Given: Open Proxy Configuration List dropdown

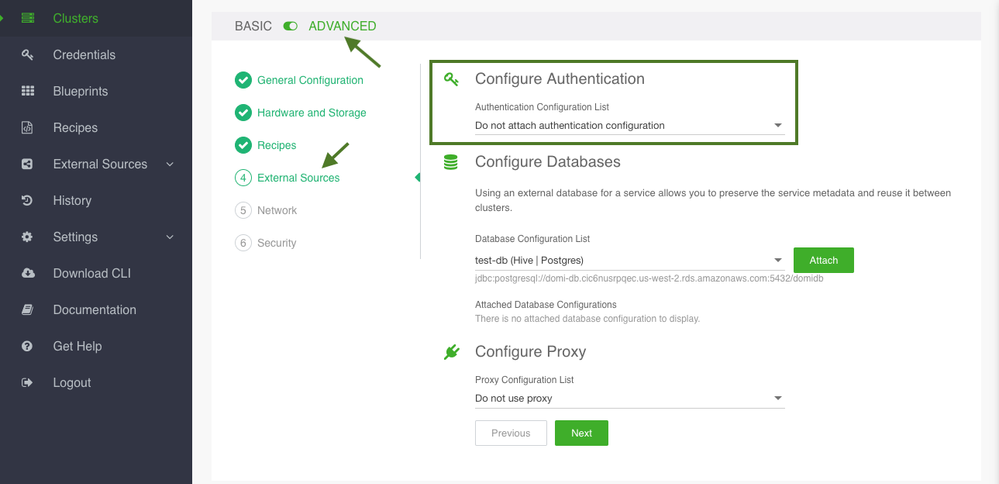Looking at the screenshot, I should (x=629, y=398).
